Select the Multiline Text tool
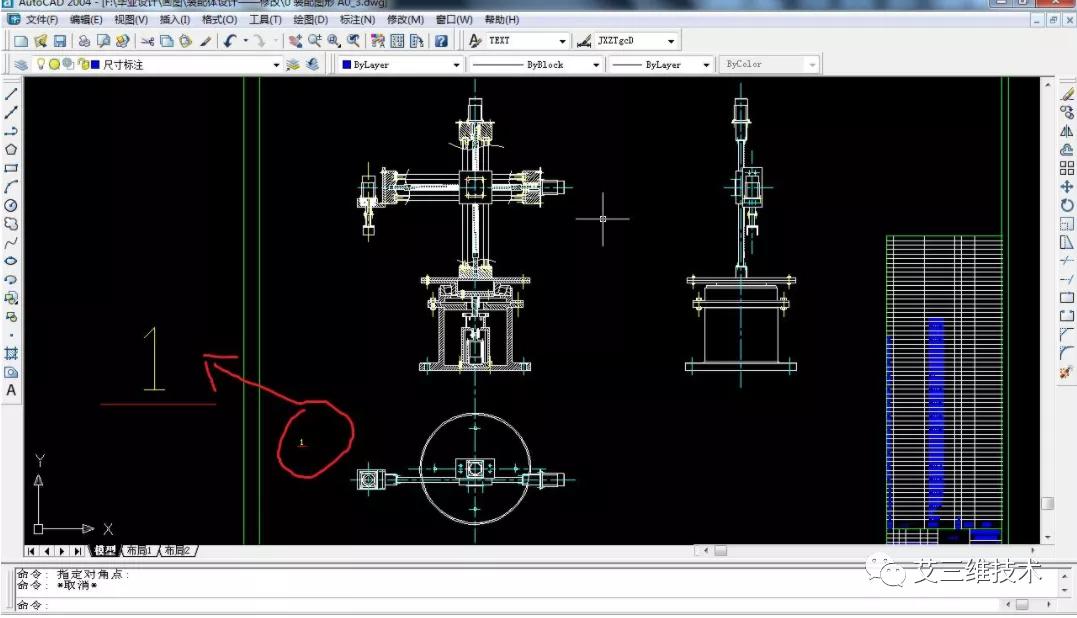The width and height of the screenshot is (1077, 618). pos(12,391)
